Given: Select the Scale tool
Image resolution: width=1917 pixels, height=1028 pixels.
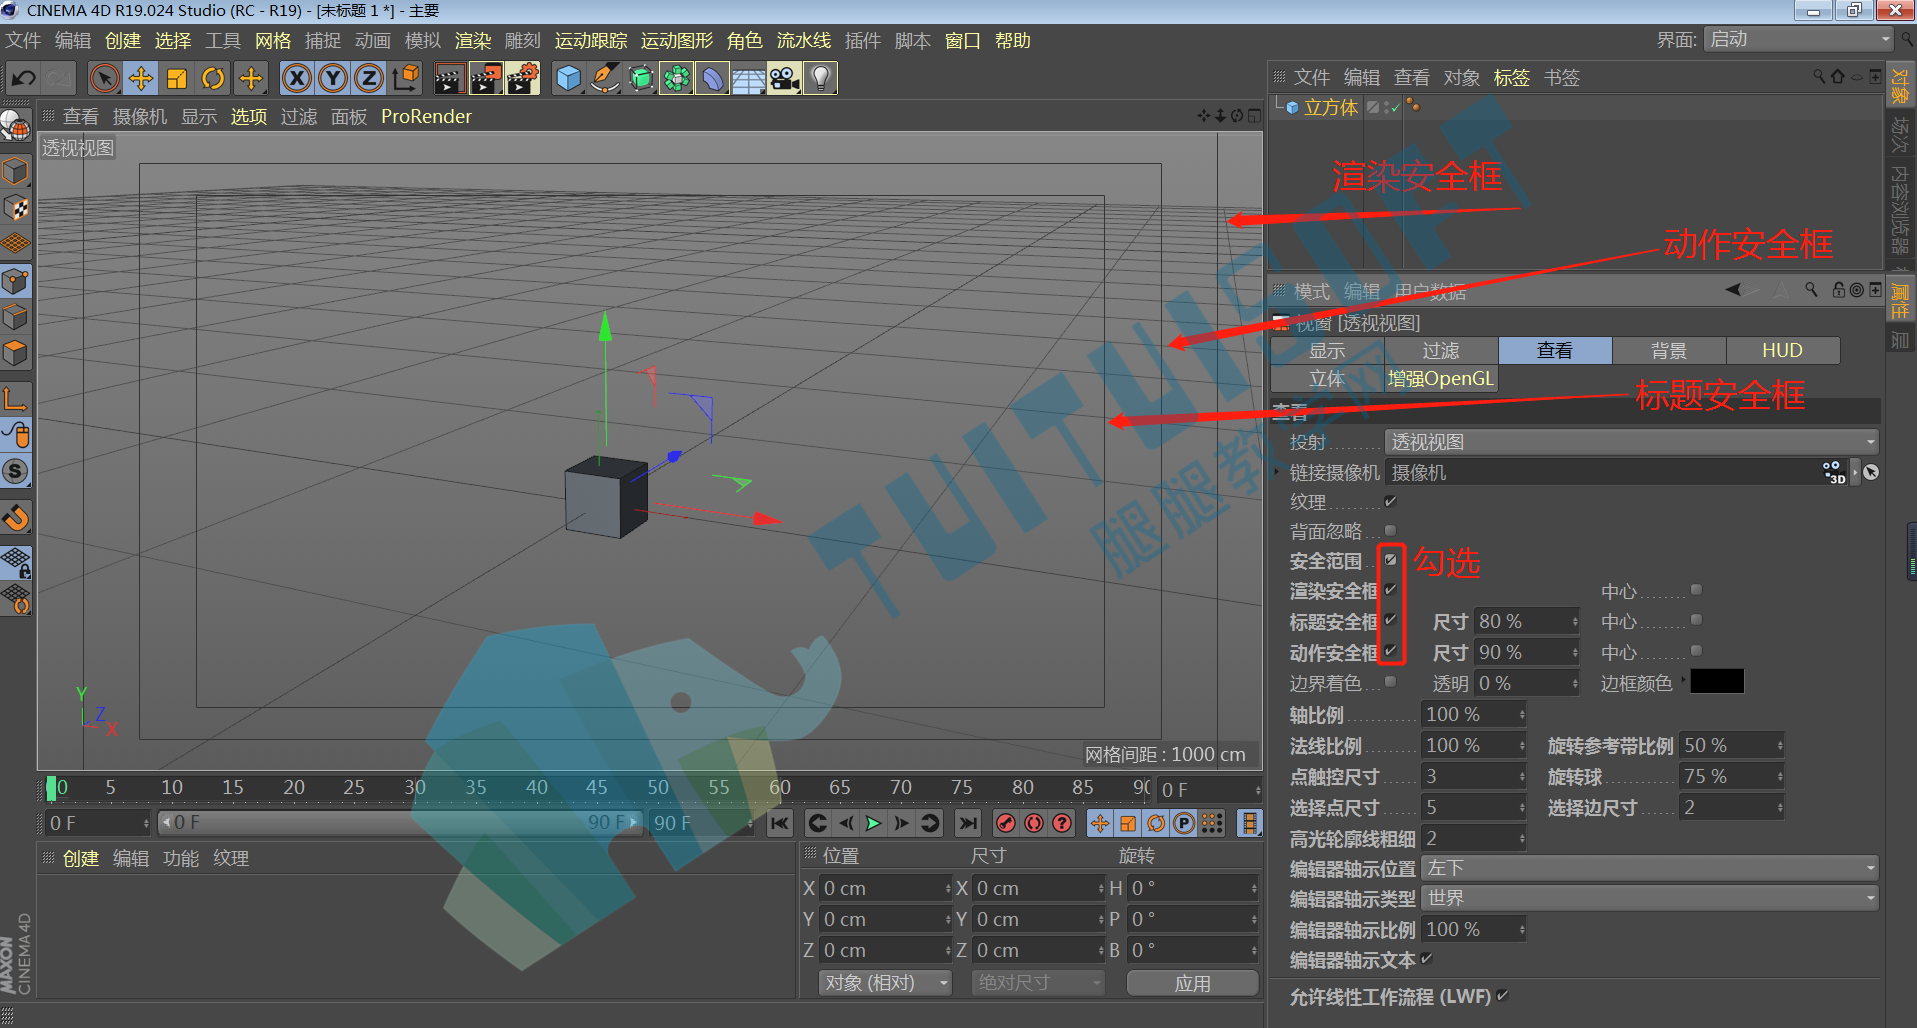Looking at the screenshot, I should 177,78.
